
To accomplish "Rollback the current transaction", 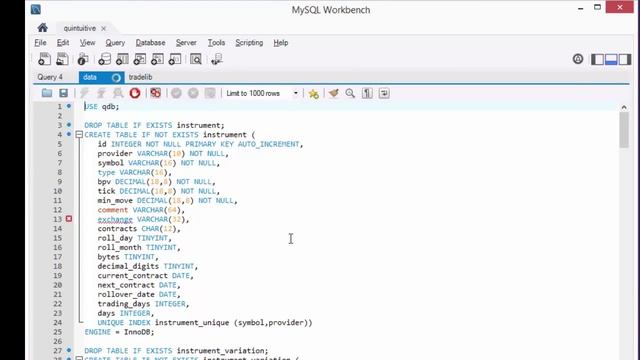I will click(x=193, y=93).
